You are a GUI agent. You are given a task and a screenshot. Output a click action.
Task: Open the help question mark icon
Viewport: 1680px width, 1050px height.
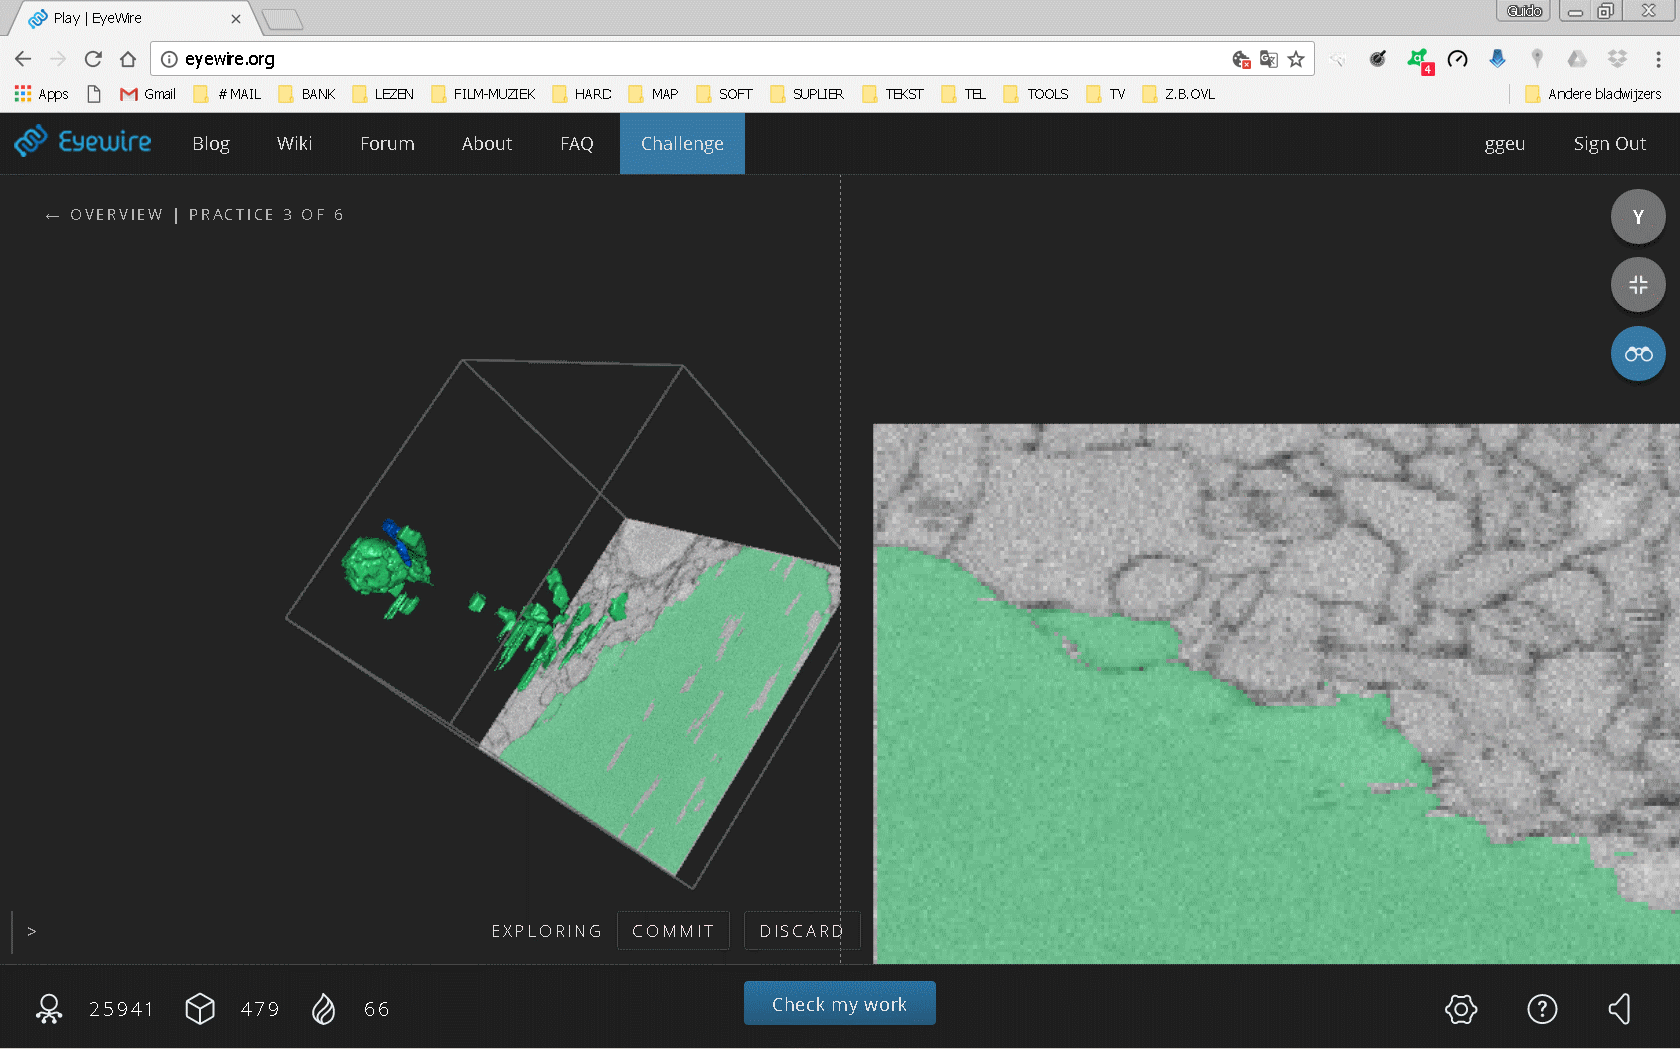pyautogui.click(x=1541, y=1009)
